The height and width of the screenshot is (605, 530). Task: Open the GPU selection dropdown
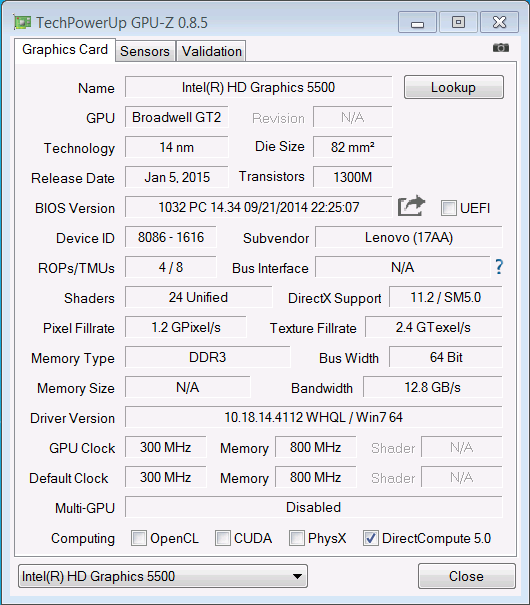click(x=163, y=576)
